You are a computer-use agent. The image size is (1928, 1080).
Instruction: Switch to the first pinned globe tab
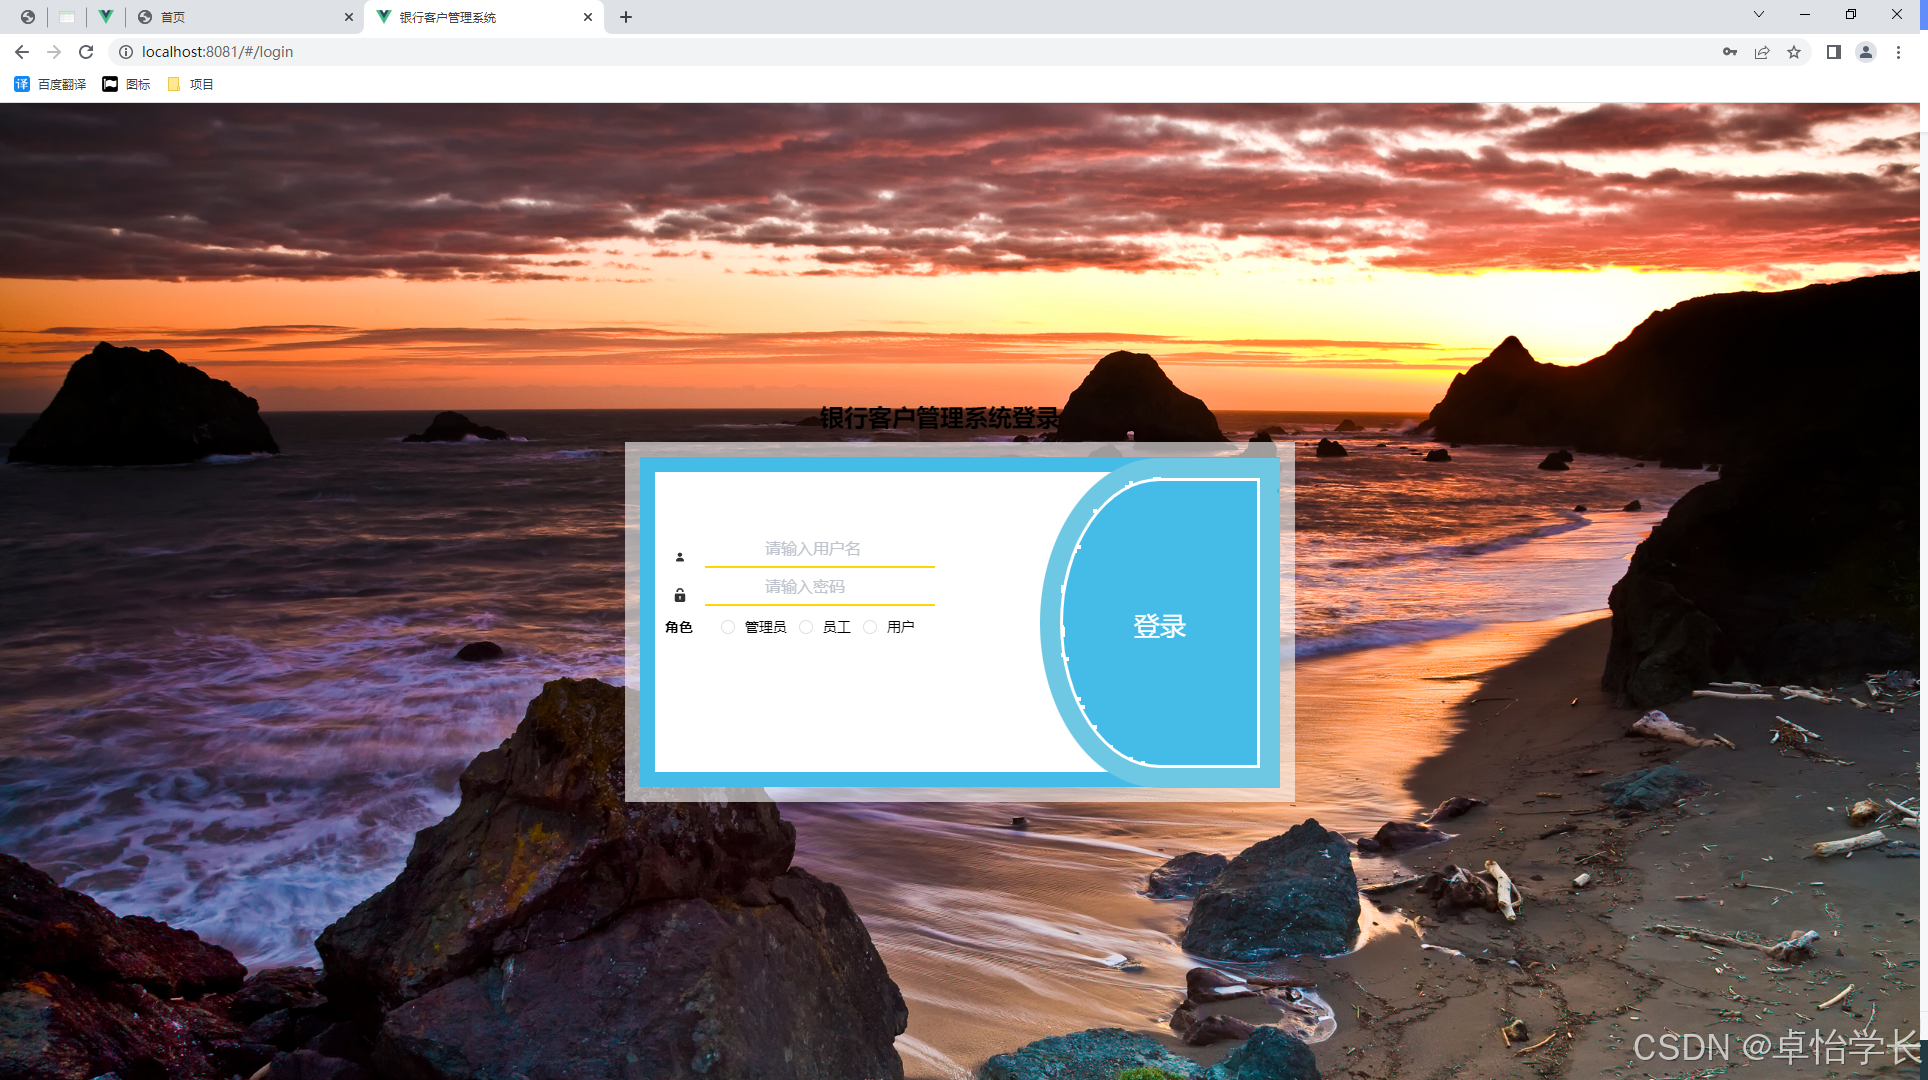pos(28,17)
